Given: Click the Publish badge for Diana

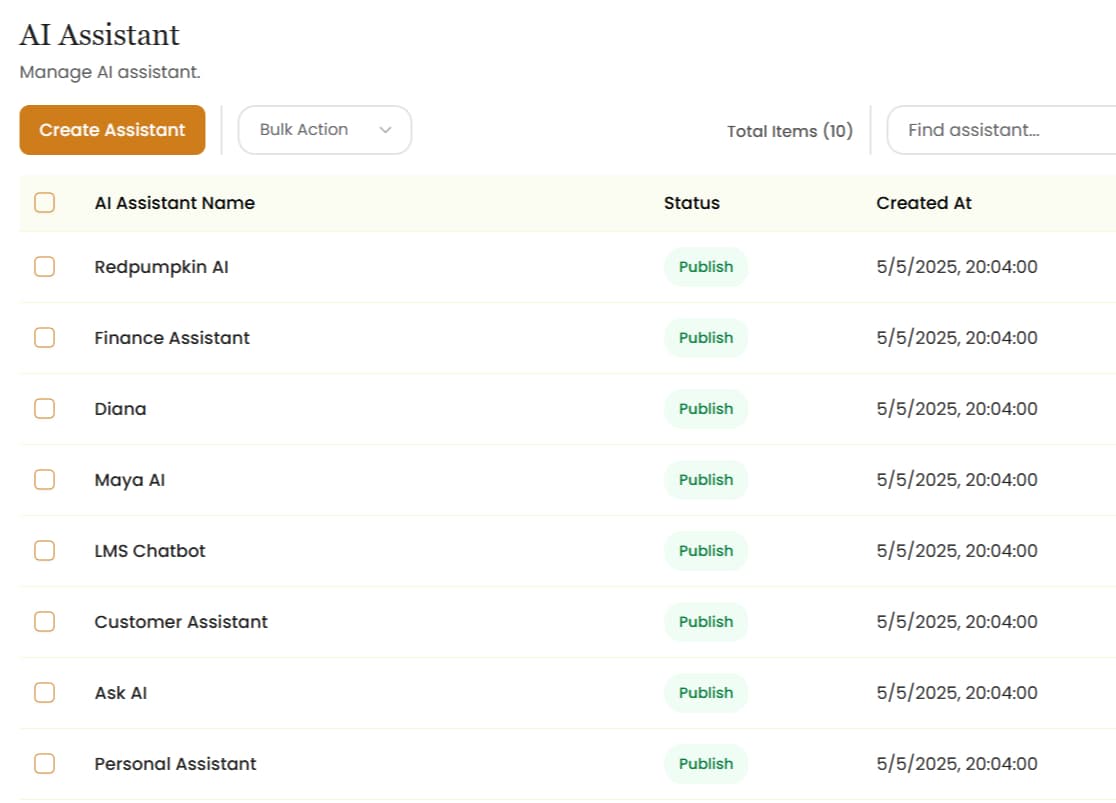Looking at the screenshot, I should pos(705,409).
